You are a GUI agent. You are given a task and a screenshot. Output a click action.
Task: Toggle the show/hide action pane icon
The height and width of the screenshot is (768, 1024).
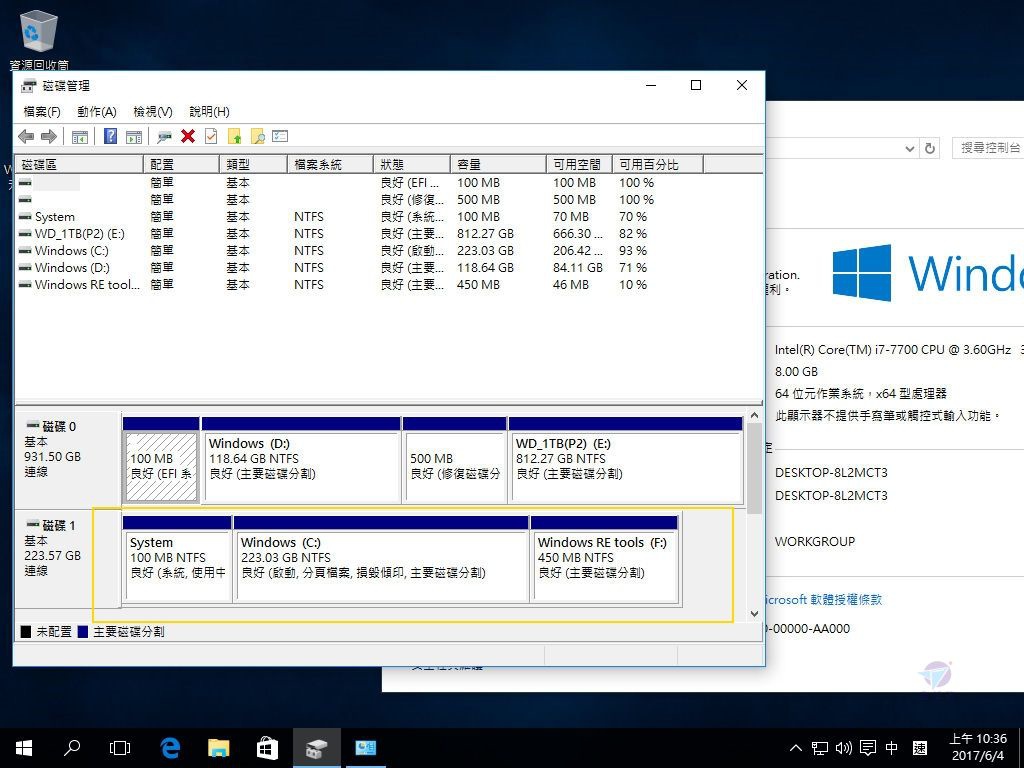134,136
